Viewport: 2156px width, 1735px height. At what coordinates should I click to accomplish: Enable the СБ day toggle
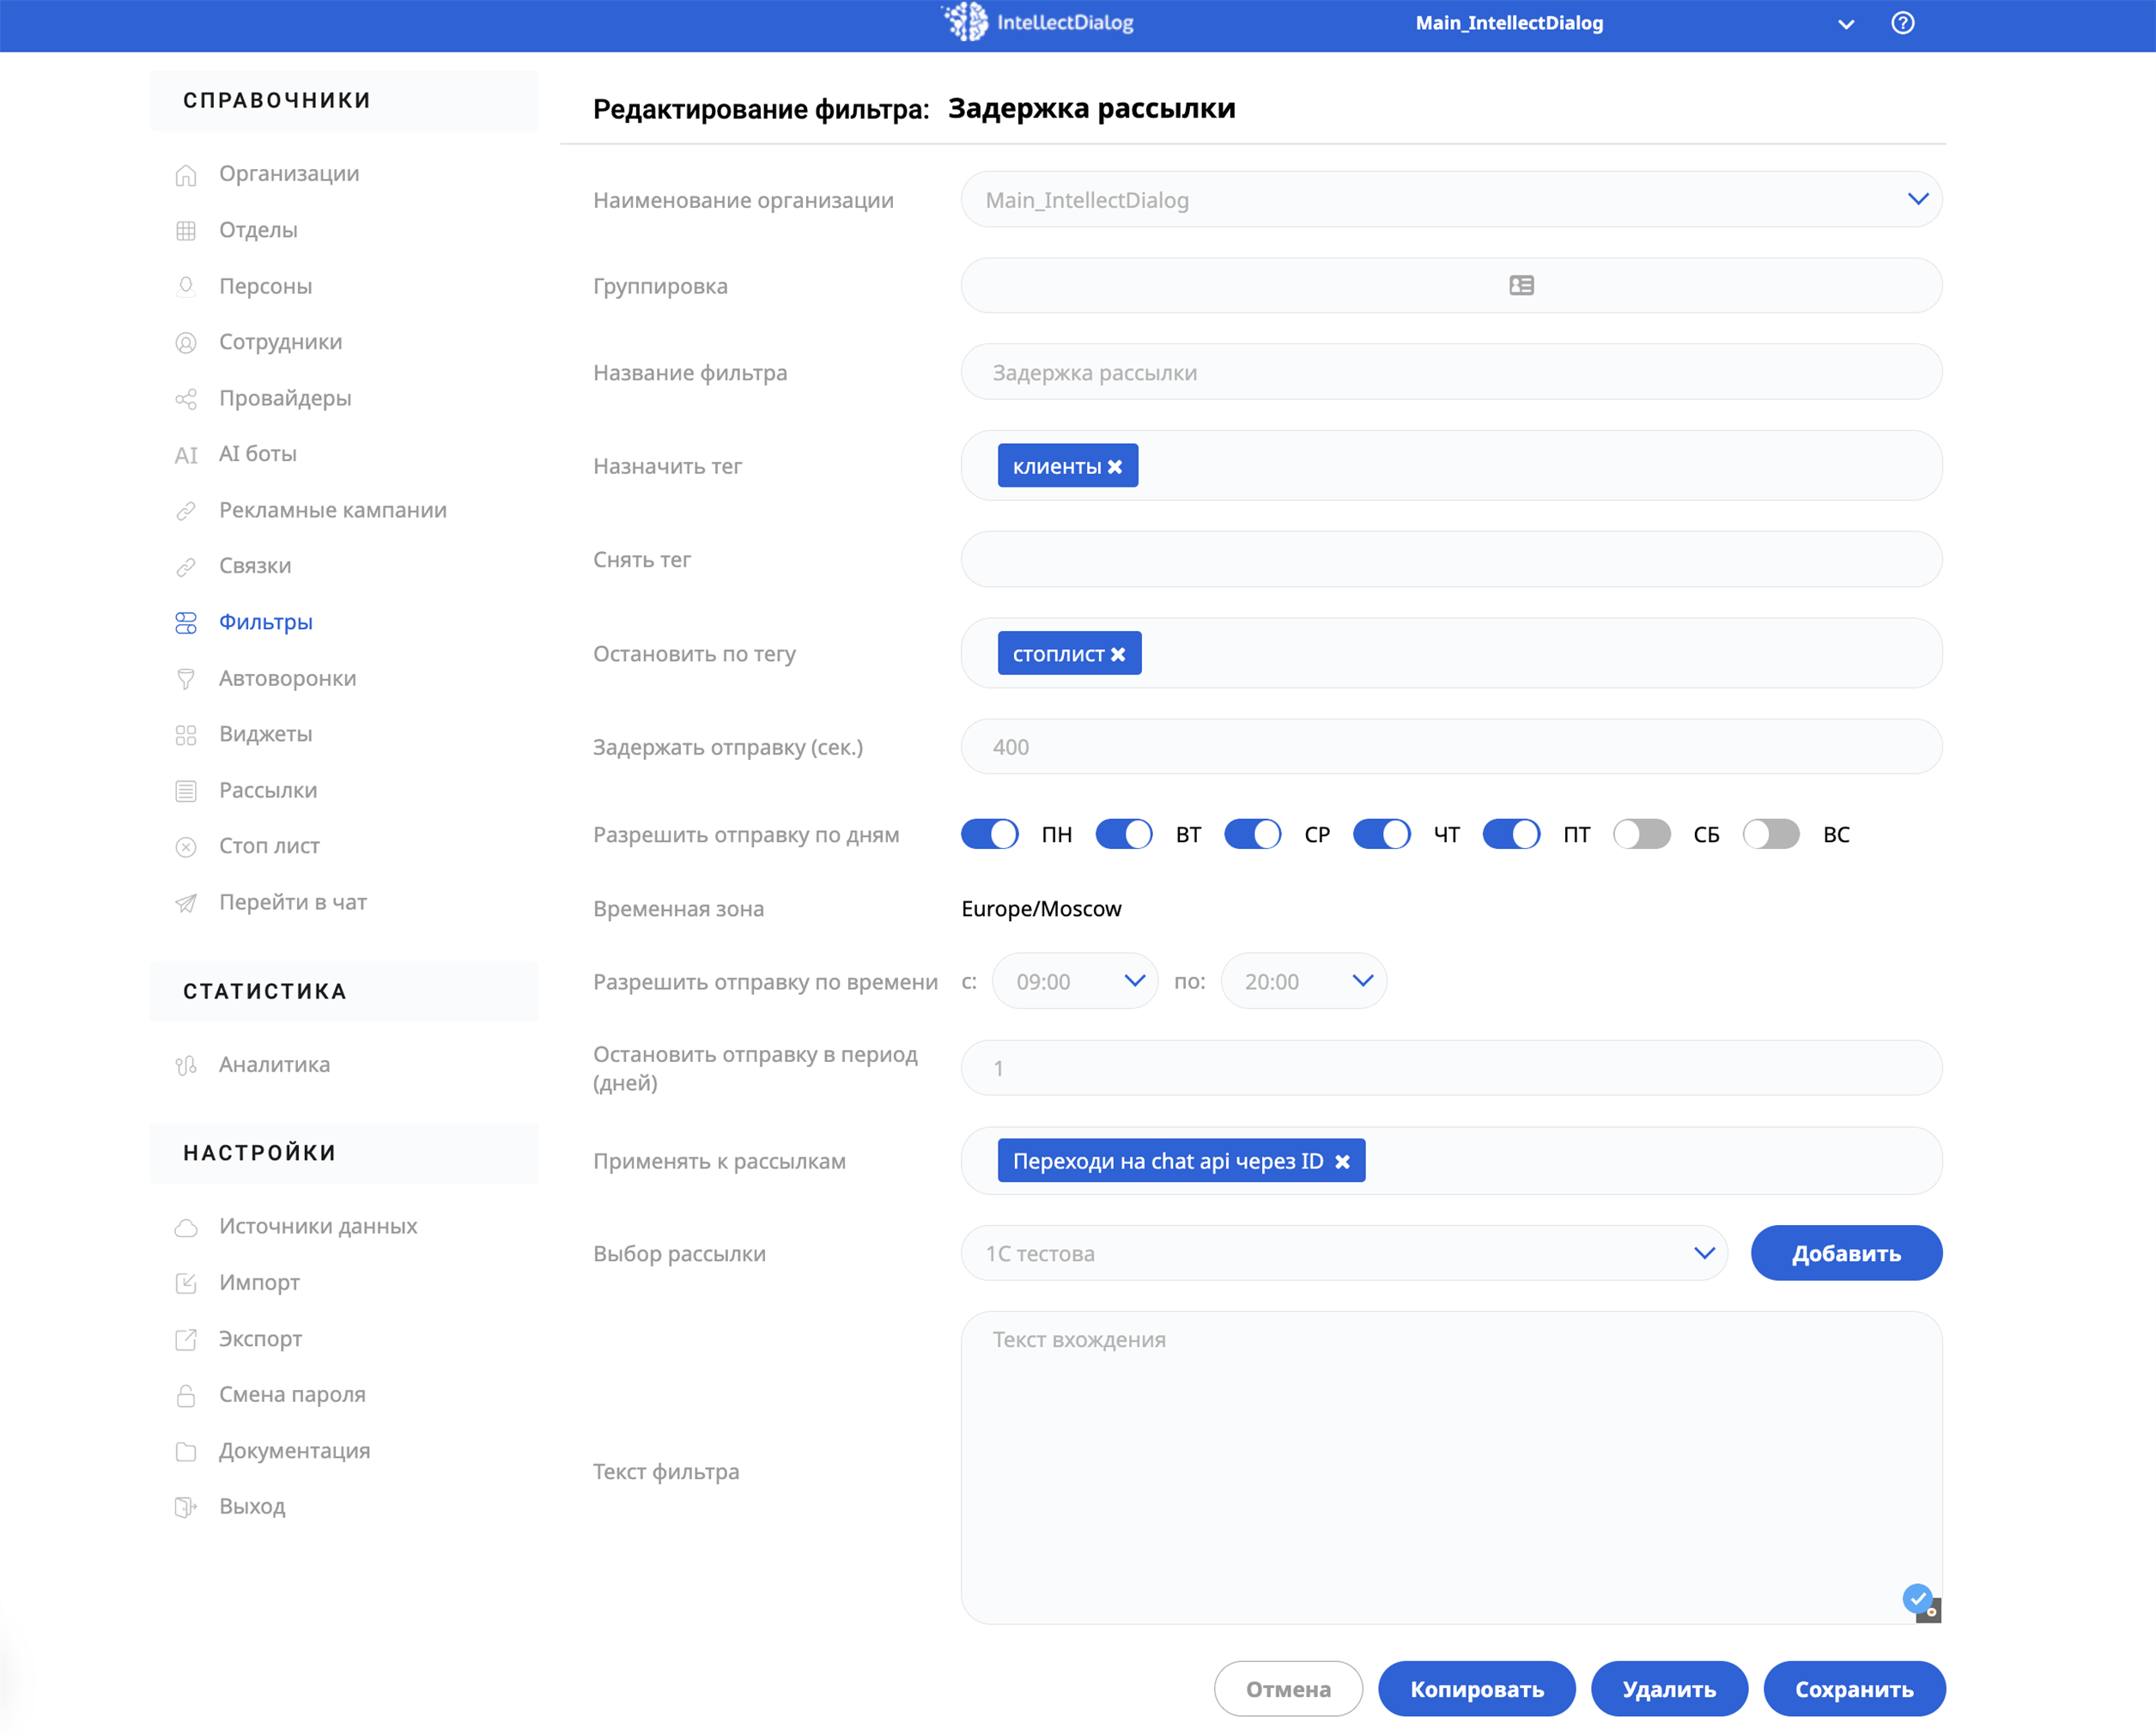[x=1641, y=835]
